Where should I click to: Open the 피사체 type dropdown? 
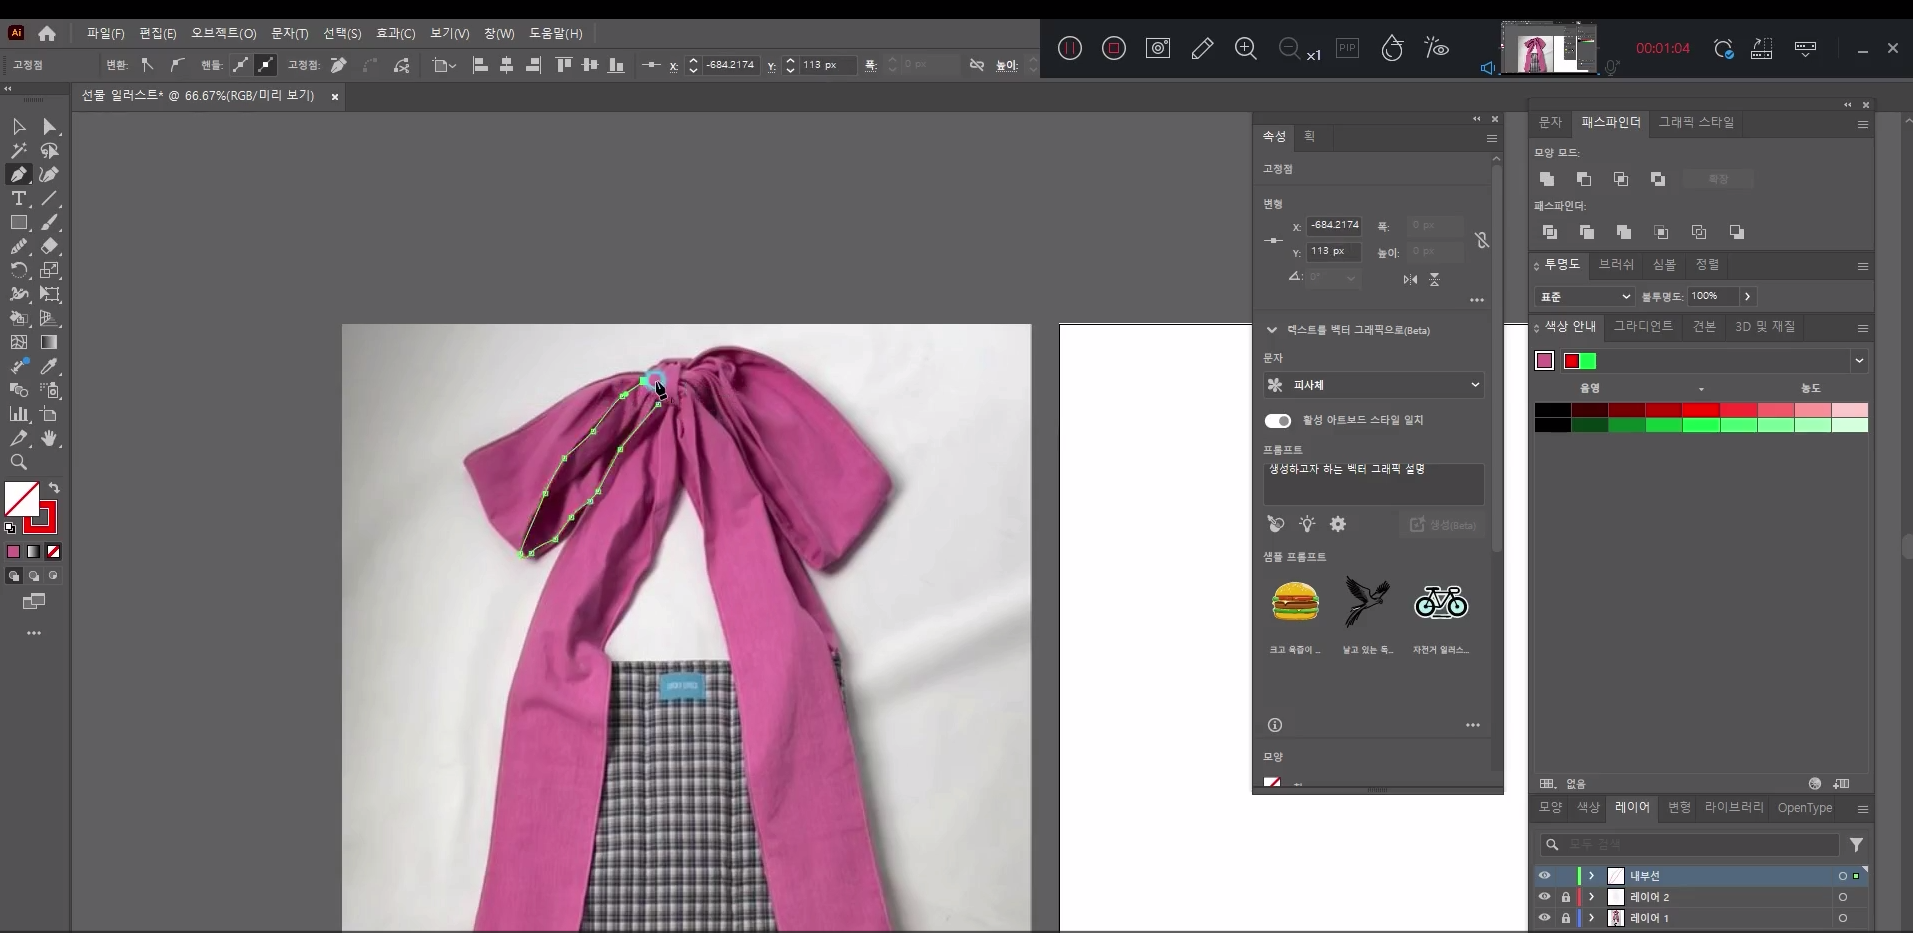(x=1373, y=385)
